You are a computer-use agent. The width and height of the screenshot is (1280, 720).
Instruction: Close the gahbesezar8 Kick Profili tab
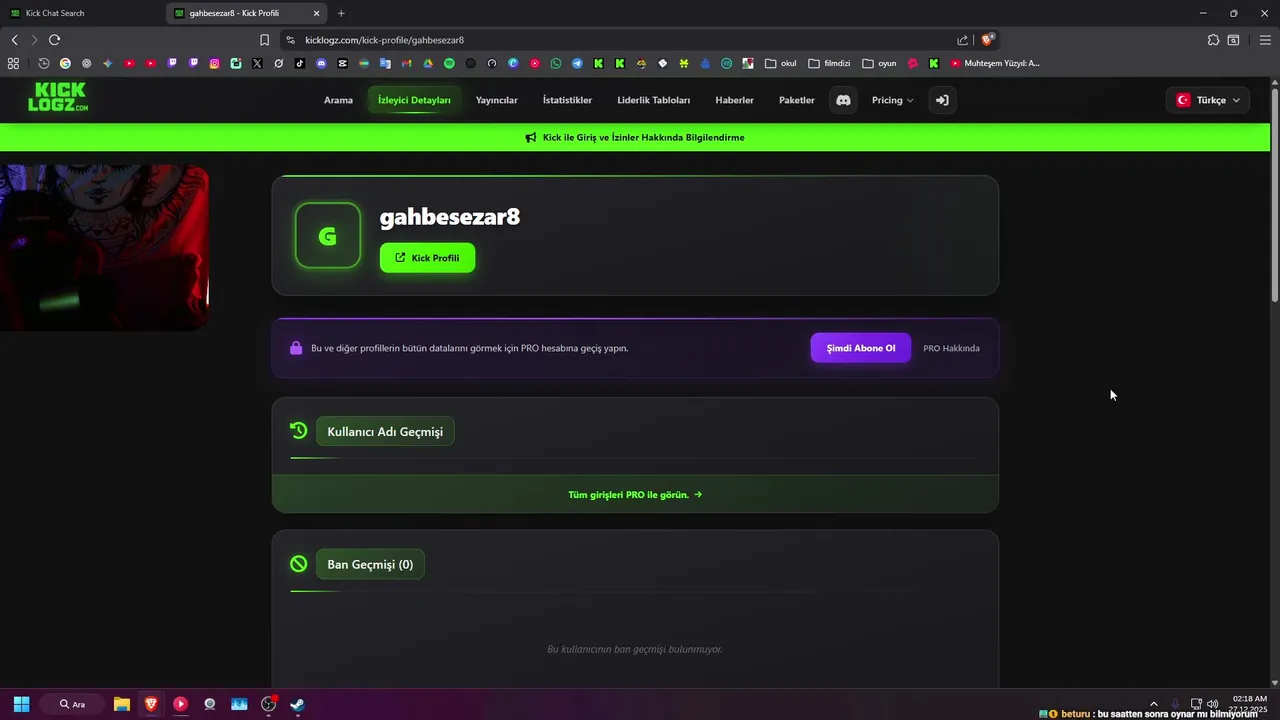[x=317, y=13]
